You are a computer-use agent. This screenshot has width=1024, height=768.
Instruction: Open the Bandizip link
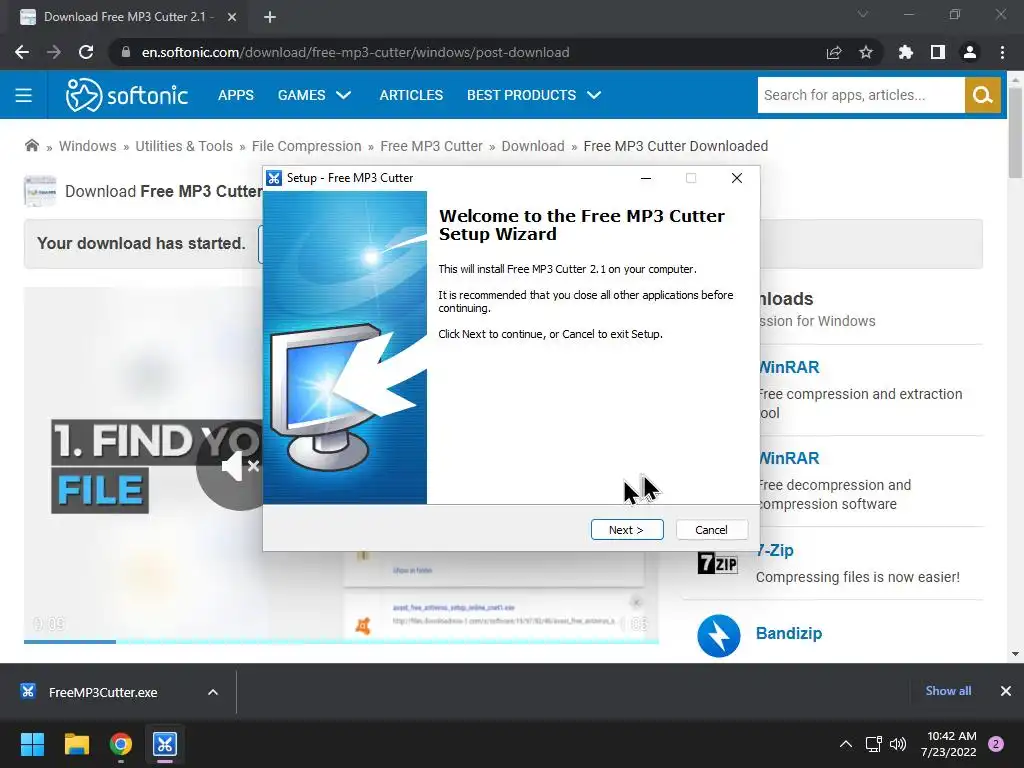coord(789,633)
